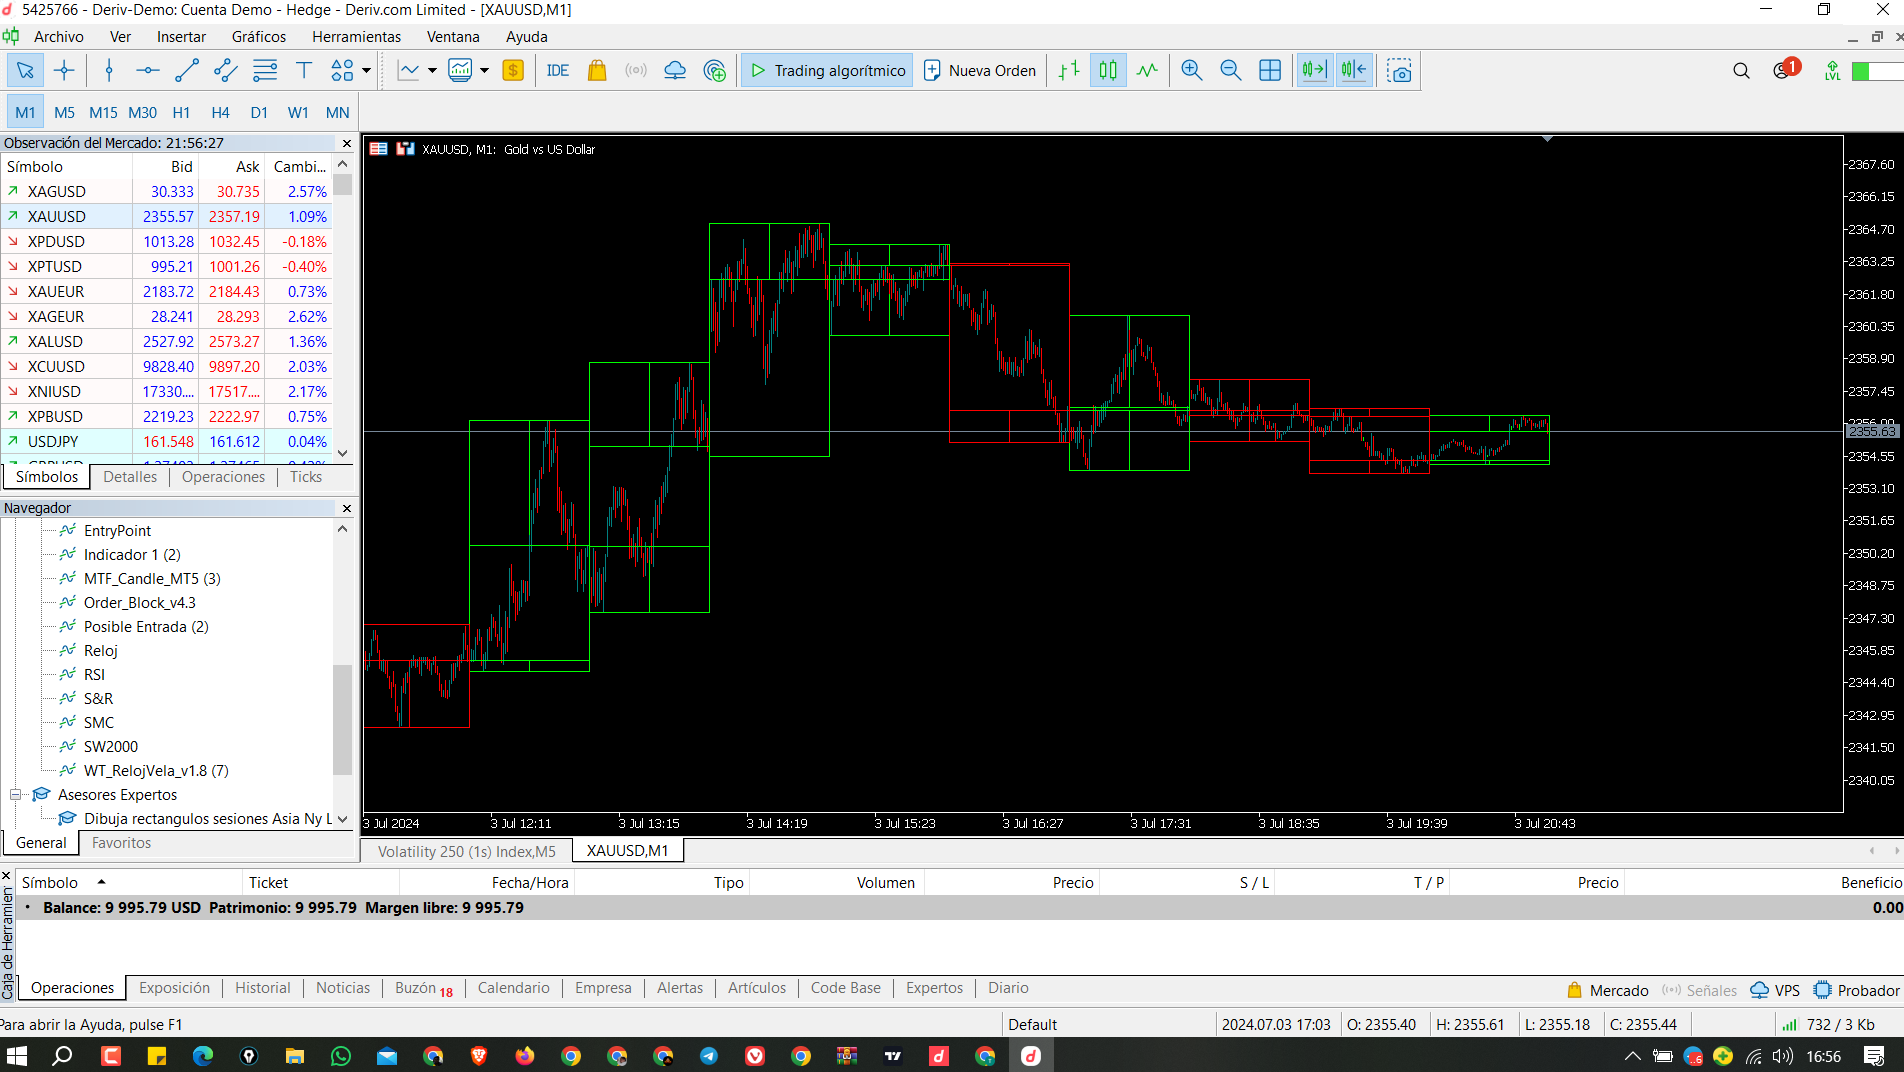Open the signals broadcast icon
Screen dimensions: 1904x1072
636,70
